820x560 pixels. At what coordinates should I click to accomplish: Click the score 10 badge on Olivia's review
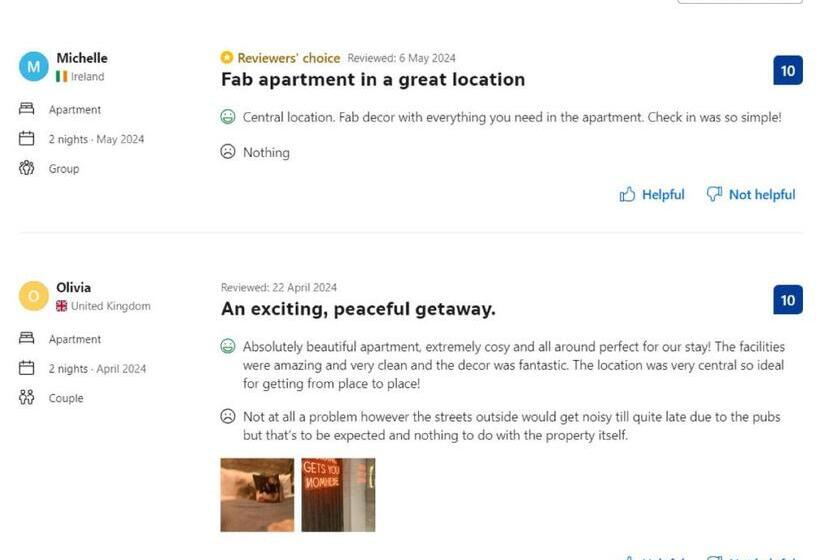pos(788,300)
